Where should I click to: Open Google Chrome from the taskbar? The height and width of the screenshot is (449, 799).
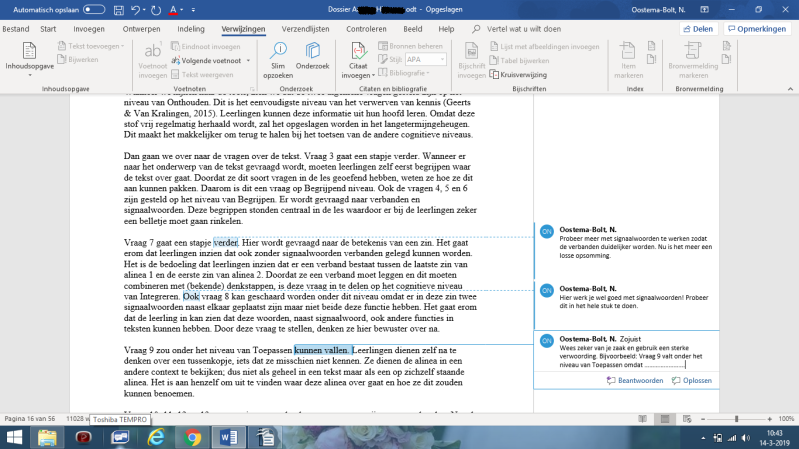coord(192,437)
